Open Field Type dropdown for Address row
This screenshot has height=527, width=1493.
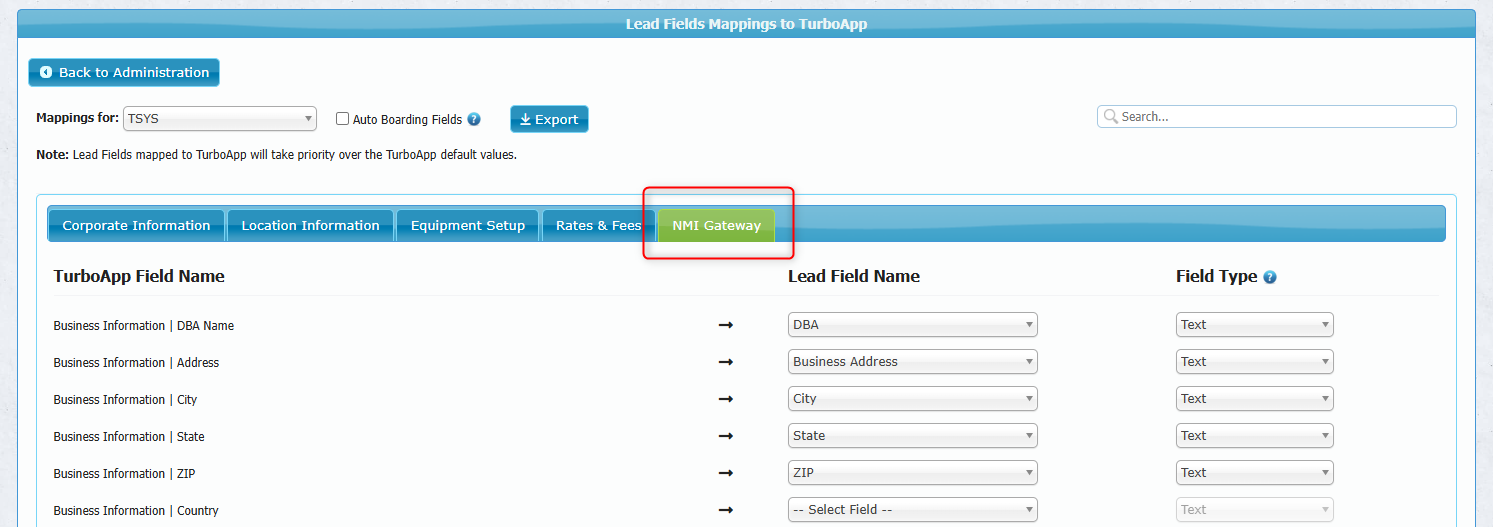1255,361
